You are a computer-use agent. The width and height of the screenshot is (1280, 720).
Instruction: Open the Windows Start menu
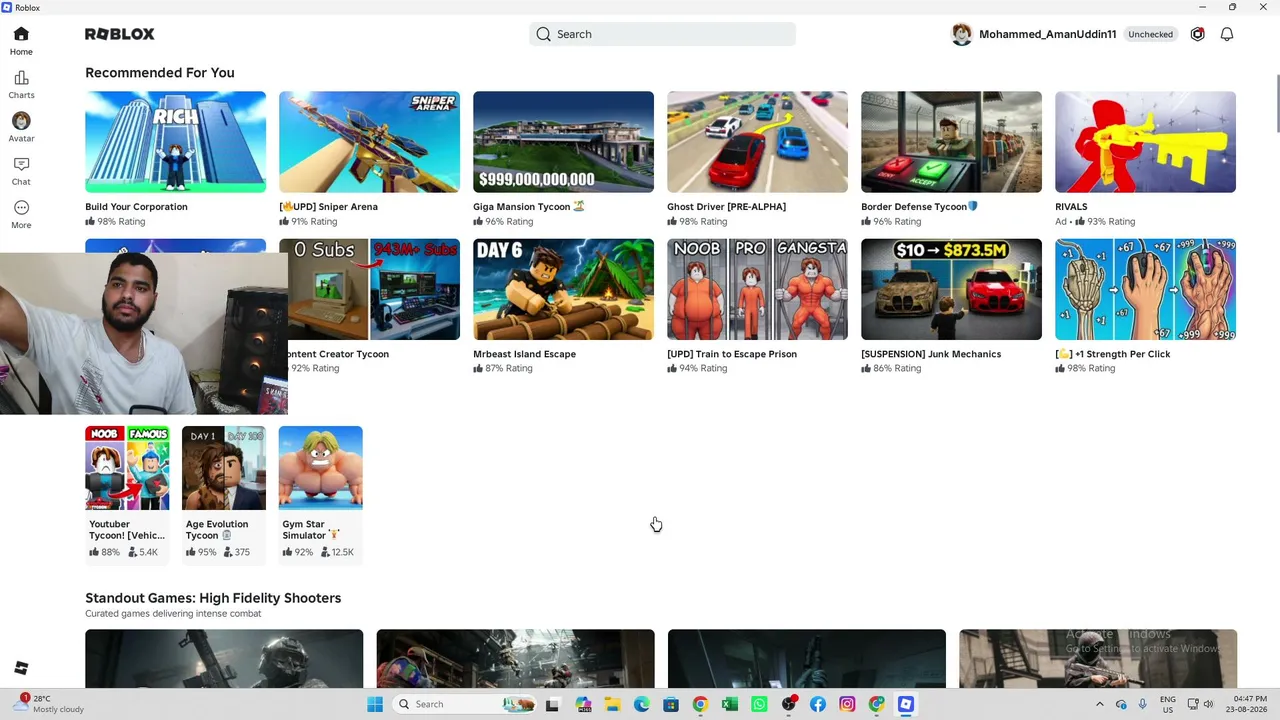click(375, 704)
